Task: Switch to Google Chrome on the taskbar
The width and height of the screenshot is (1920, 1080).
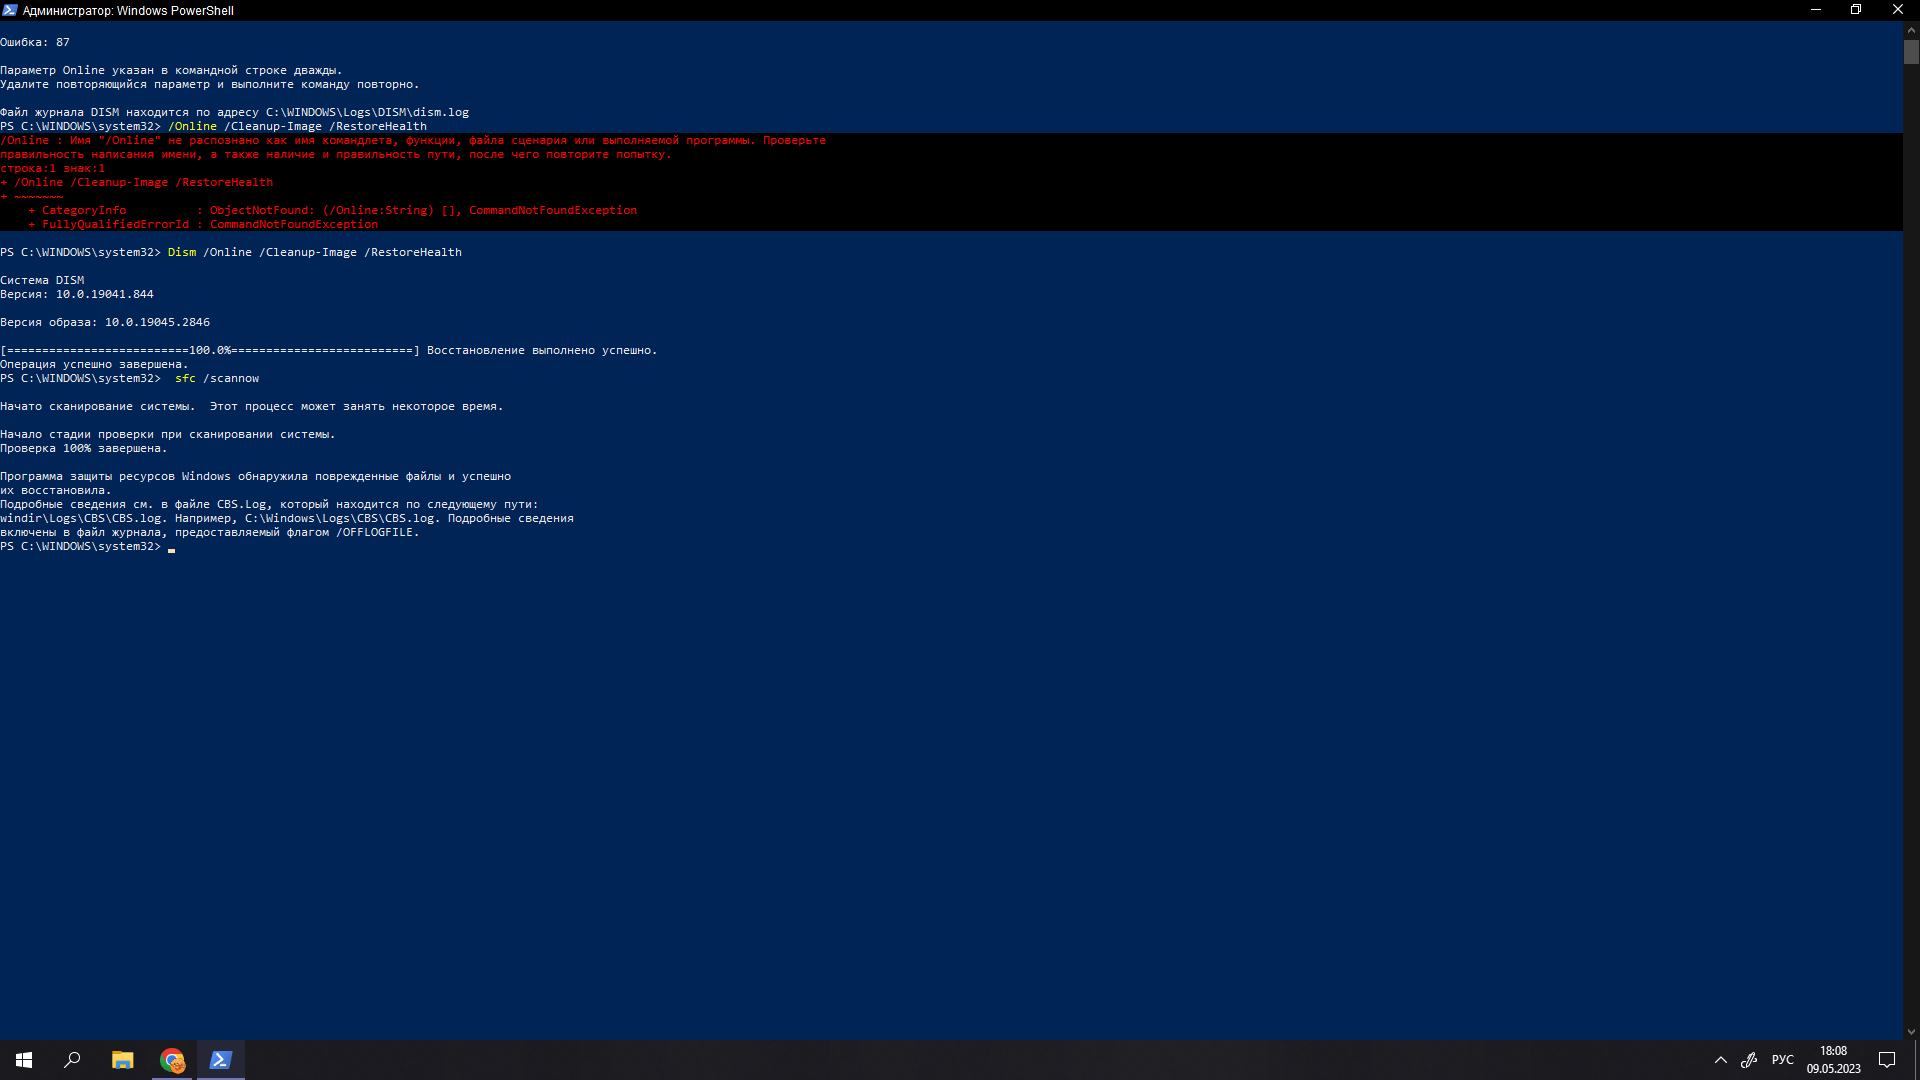Action: [172, 1060]
